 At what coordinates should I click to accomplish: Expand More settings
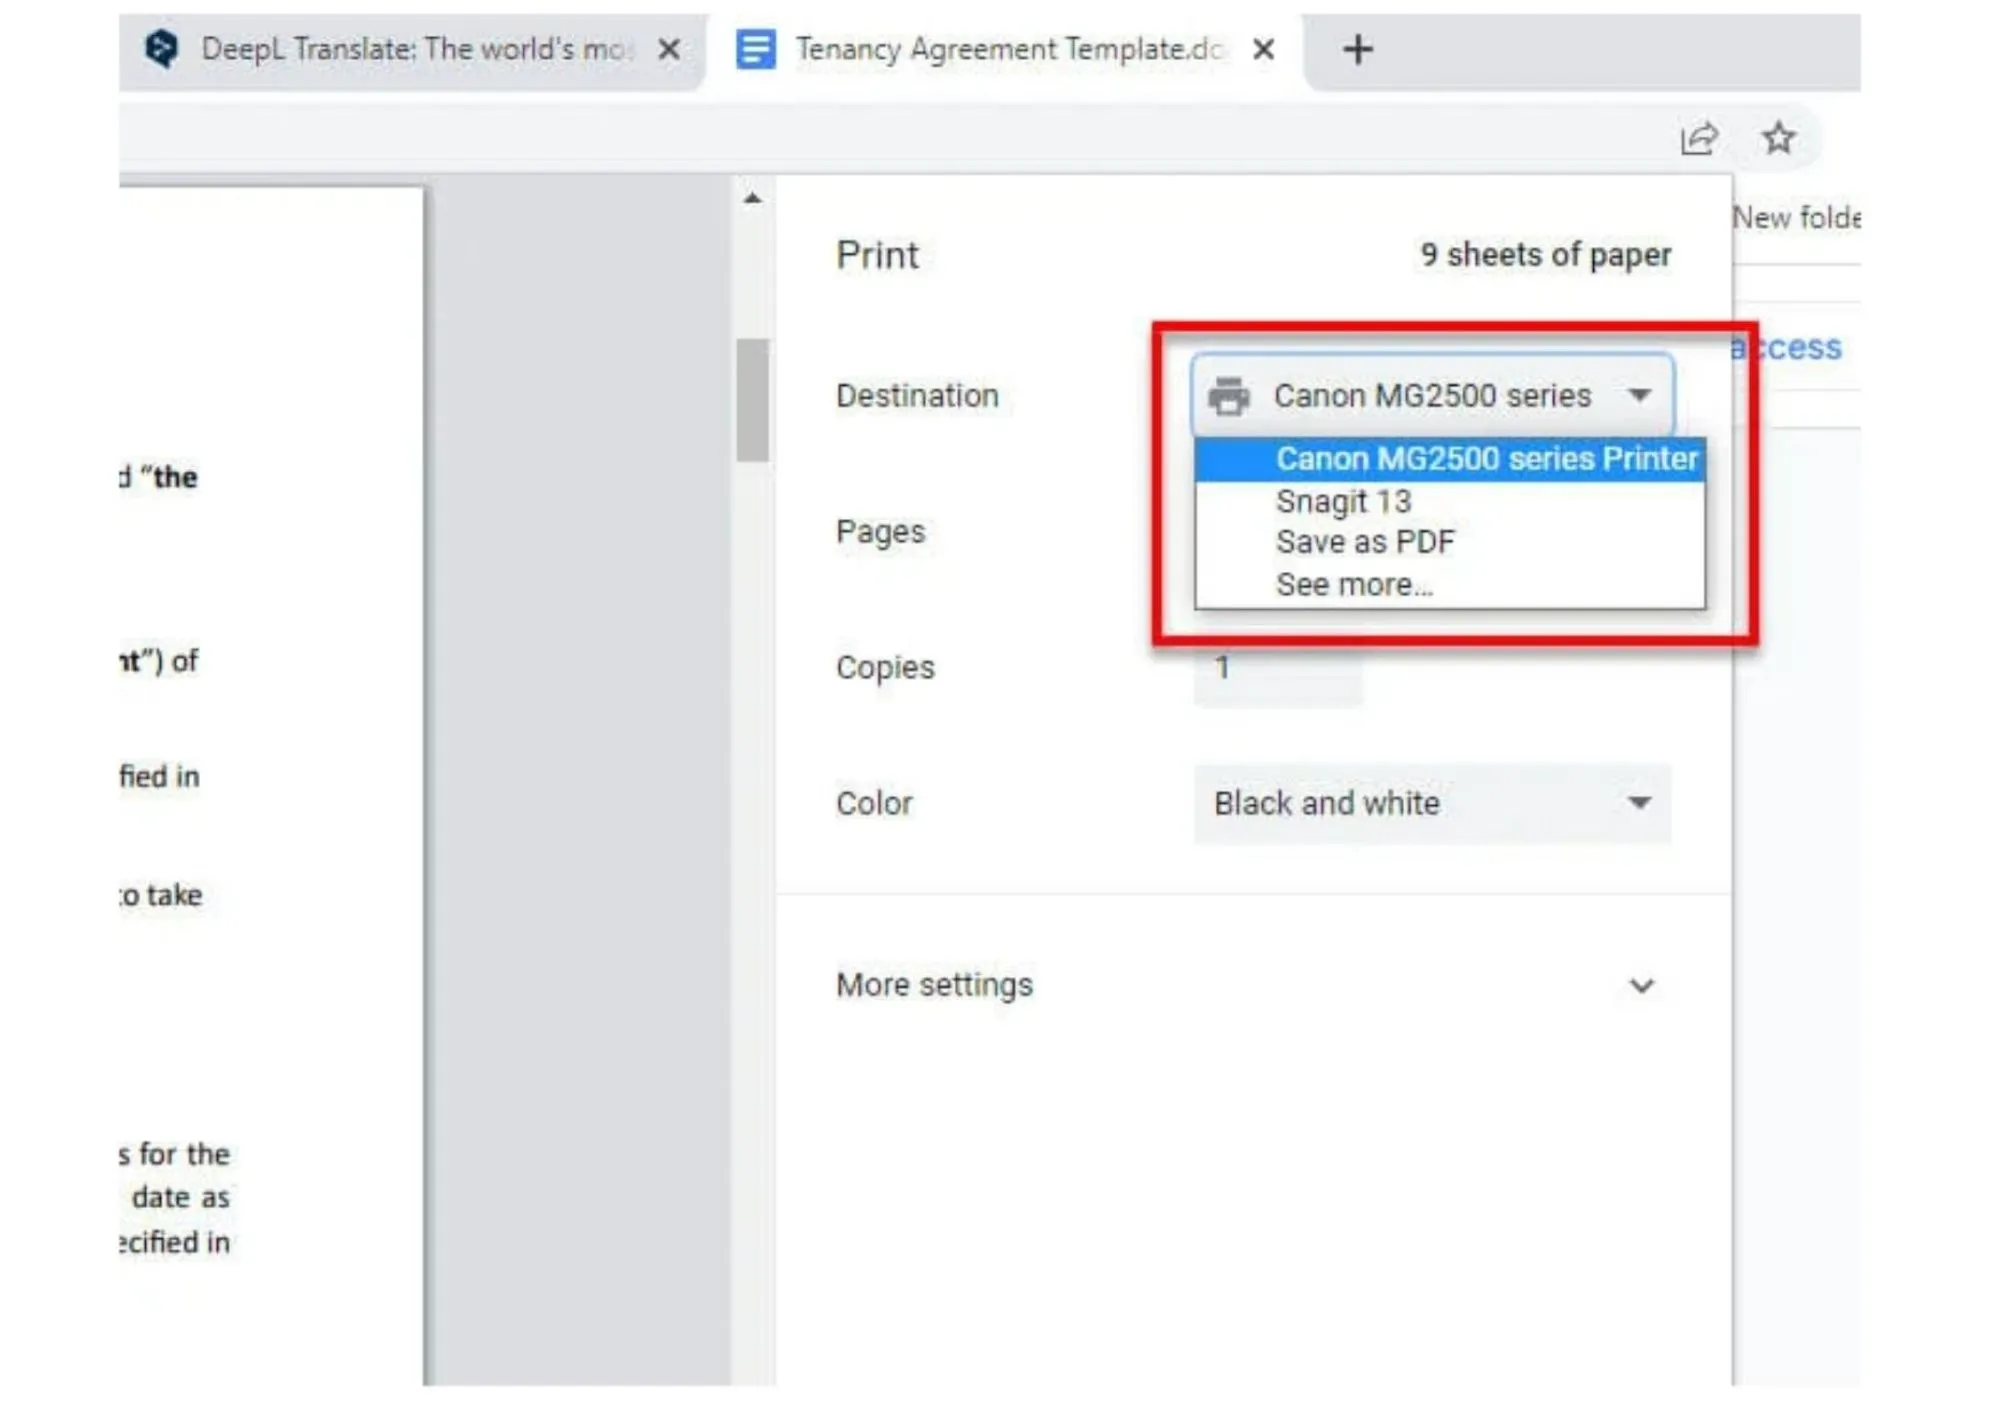click(x=1245, y=986)
